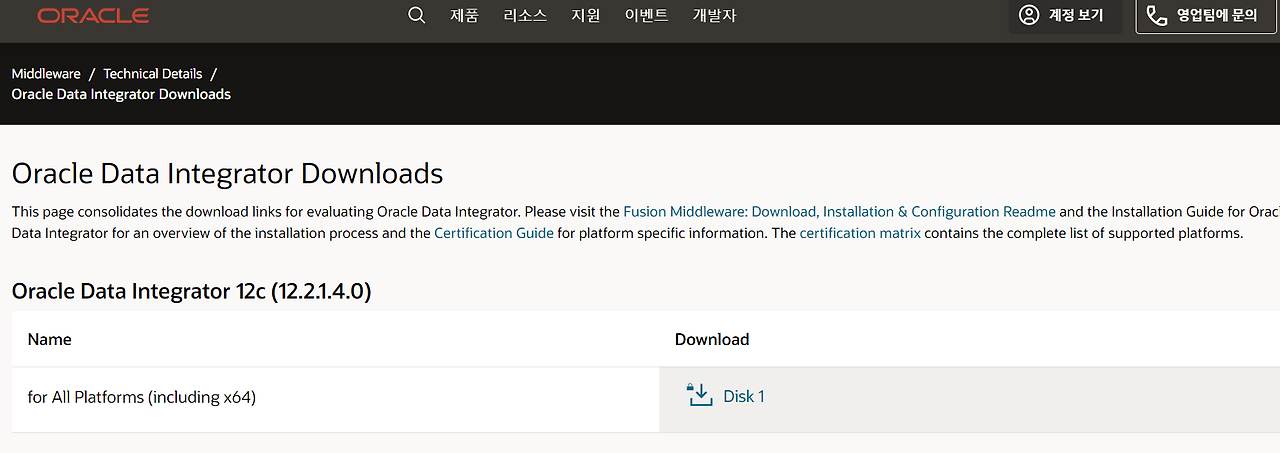Open the 지원 menu
This screenshot has height=453, width=1280.
pos(586,15)
